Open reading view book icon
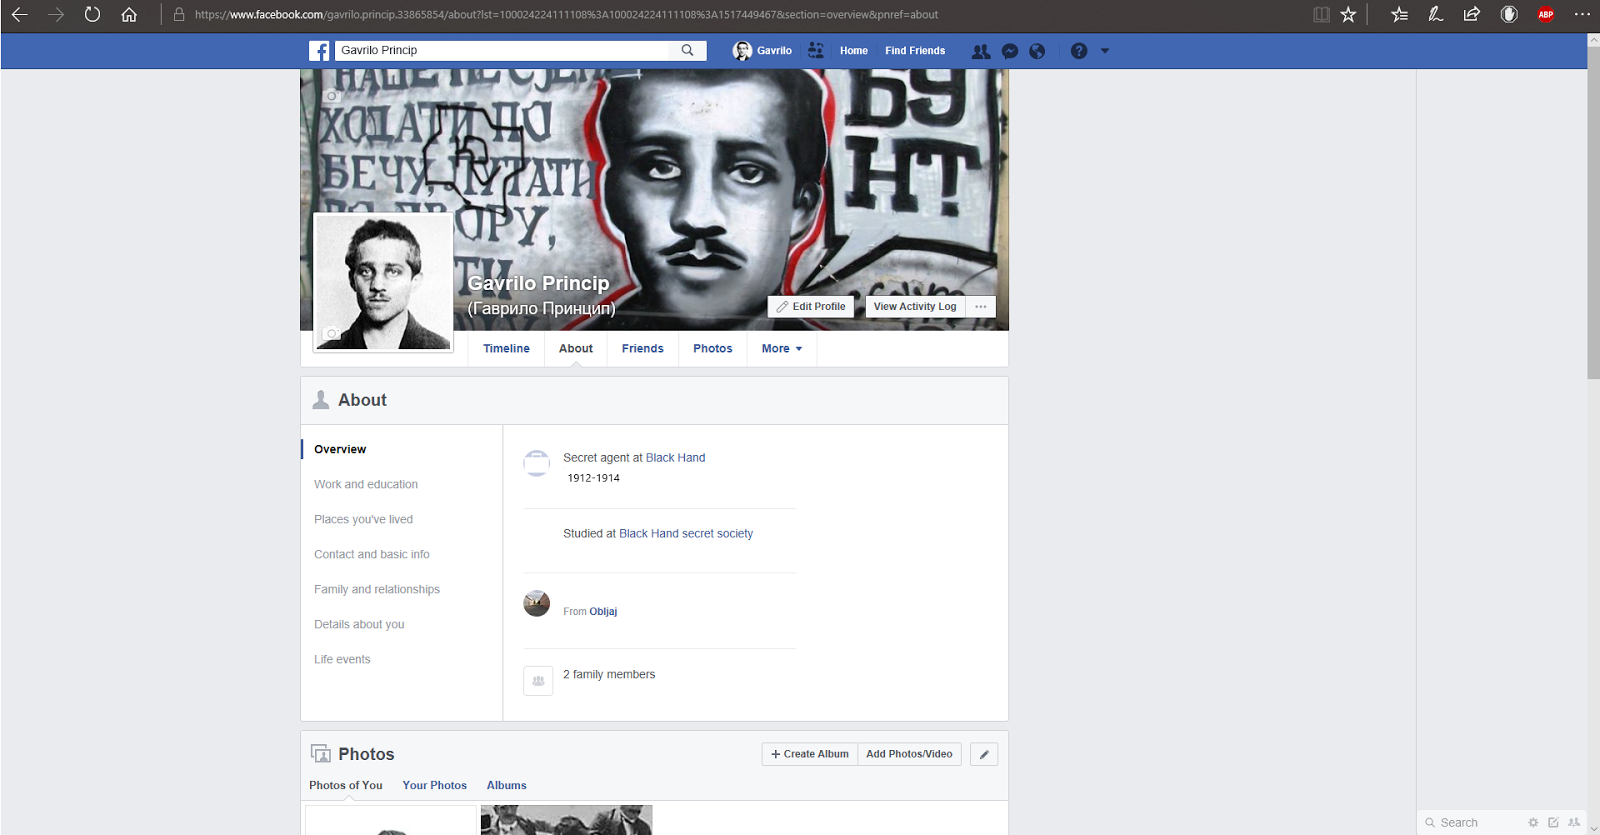This screenshot has width=1600, height=835. click(1321, 15)
